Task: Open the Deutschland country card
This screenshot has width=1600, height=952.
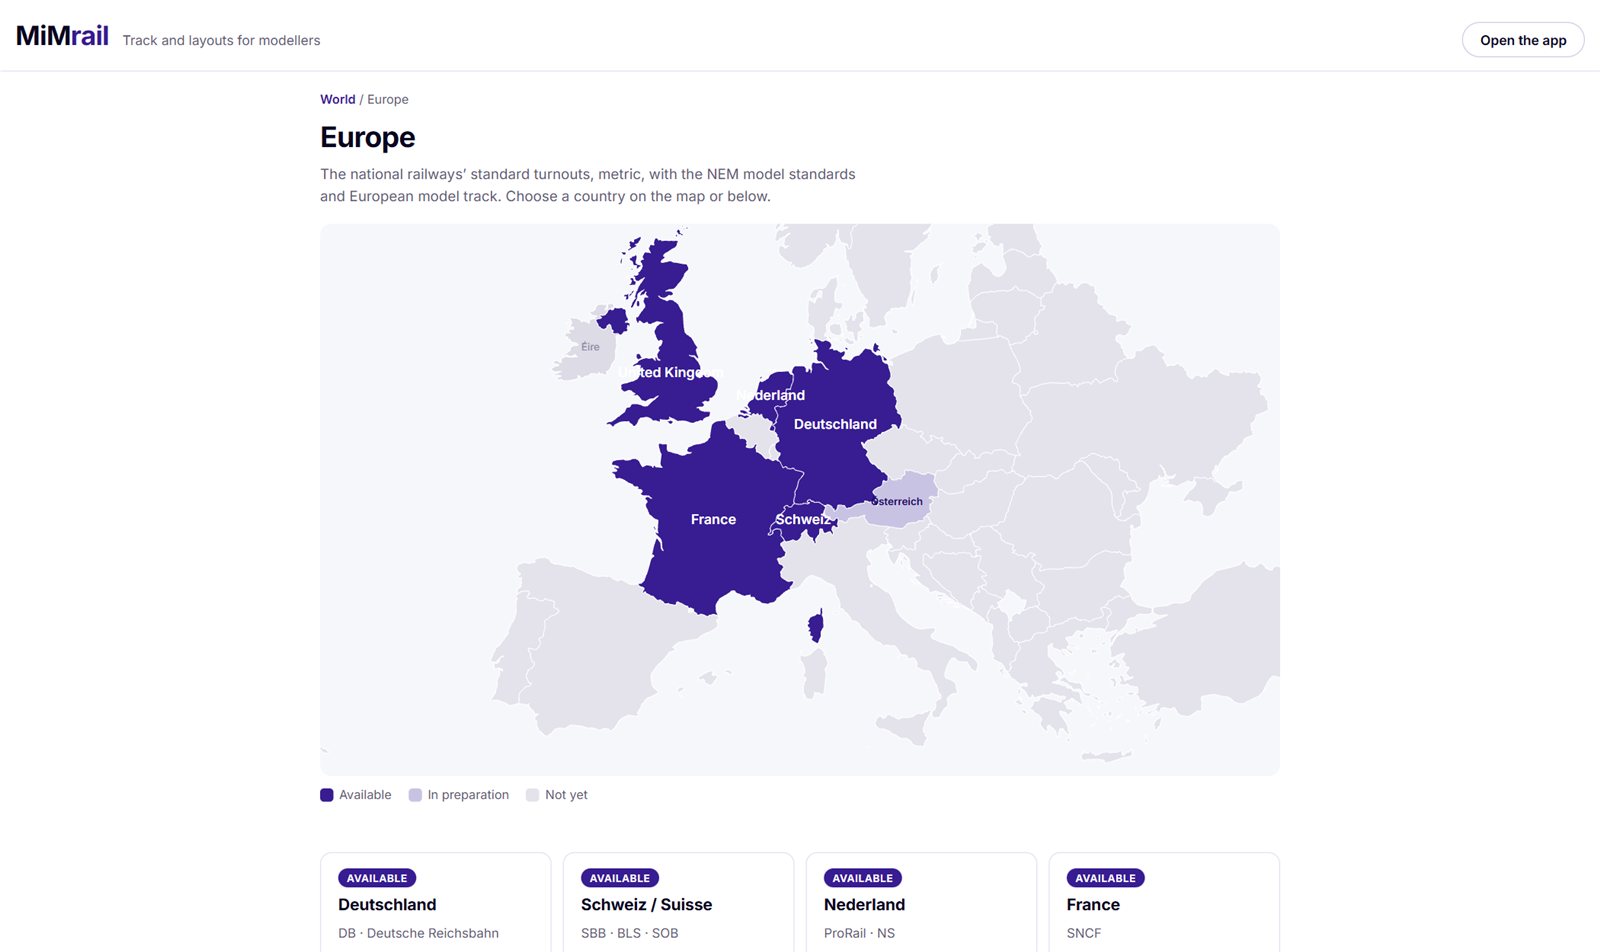Action: [435, 903]
